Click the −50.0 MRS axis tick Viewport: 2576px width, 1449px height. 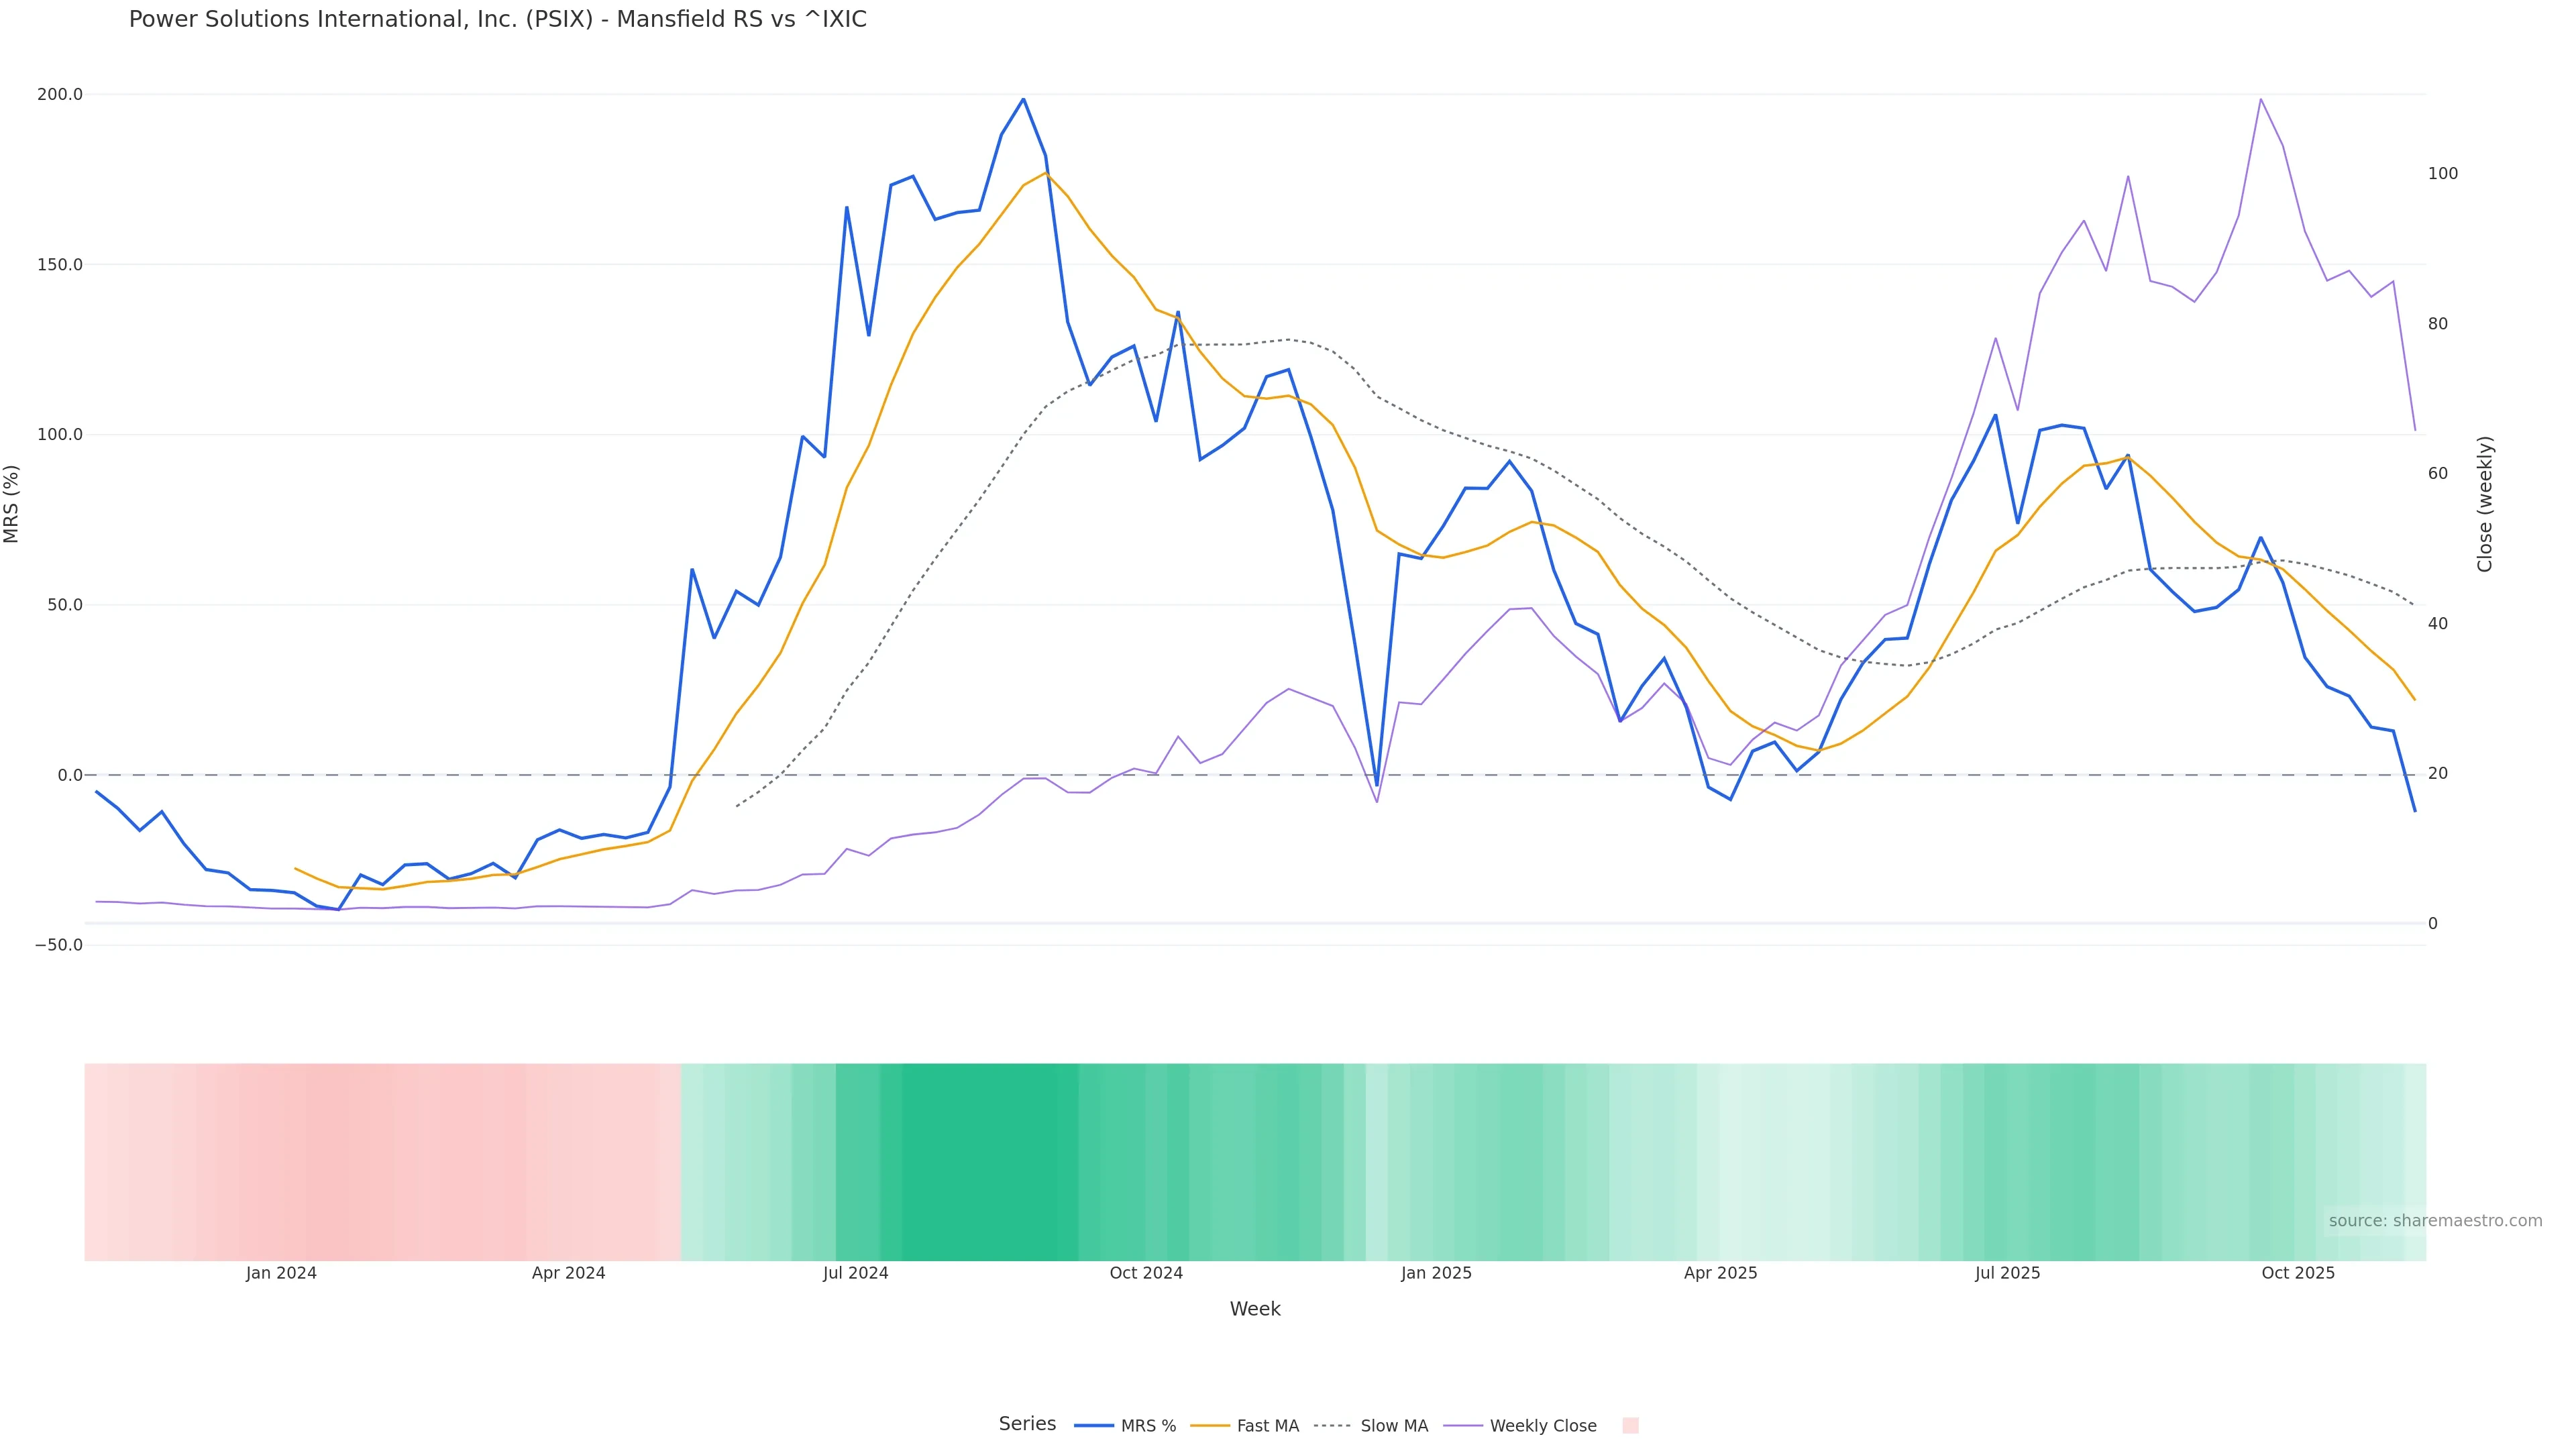[x=58, y=945]
